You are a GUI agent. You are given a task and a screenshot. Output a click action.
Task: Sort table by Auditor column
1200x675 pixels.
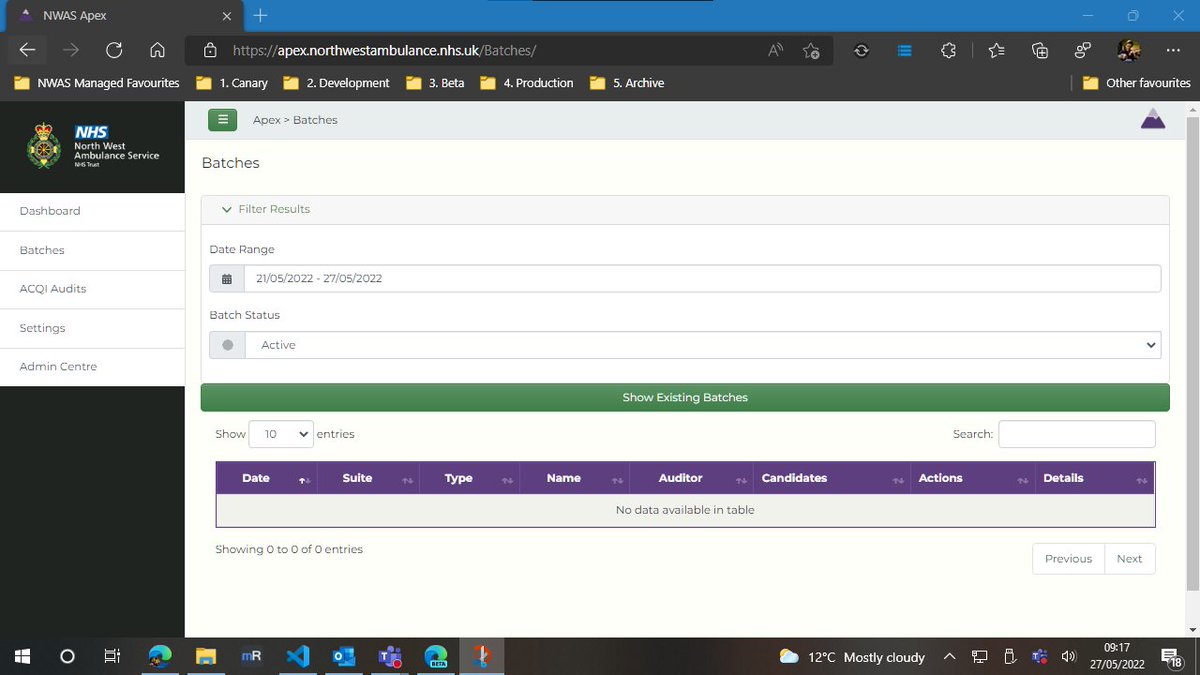(692, 478)
